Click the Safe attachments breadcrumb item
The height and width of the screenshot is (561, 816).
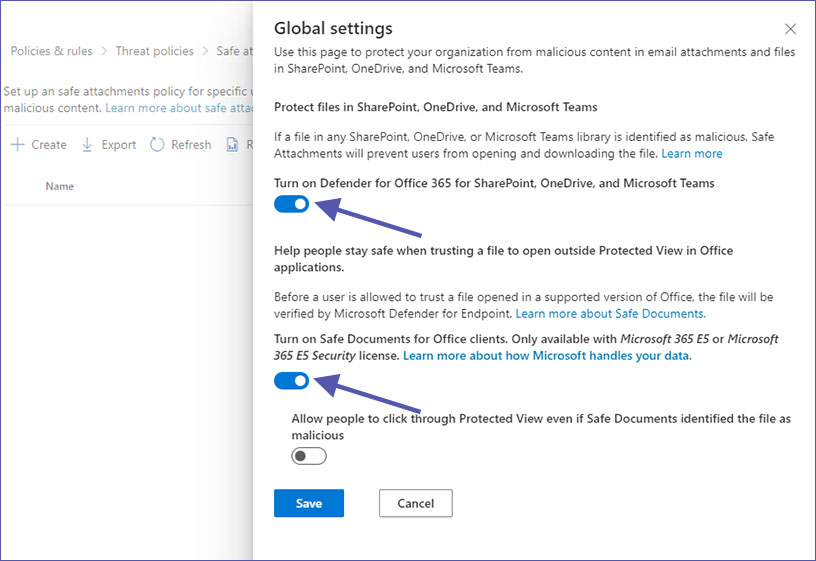point(235,51)
